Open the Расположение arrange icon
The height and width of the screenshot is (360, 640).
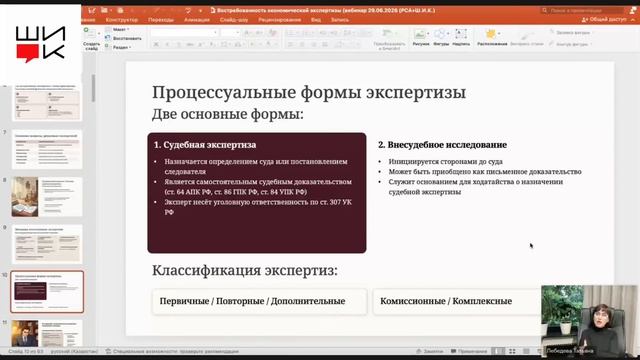pos(491,34)
